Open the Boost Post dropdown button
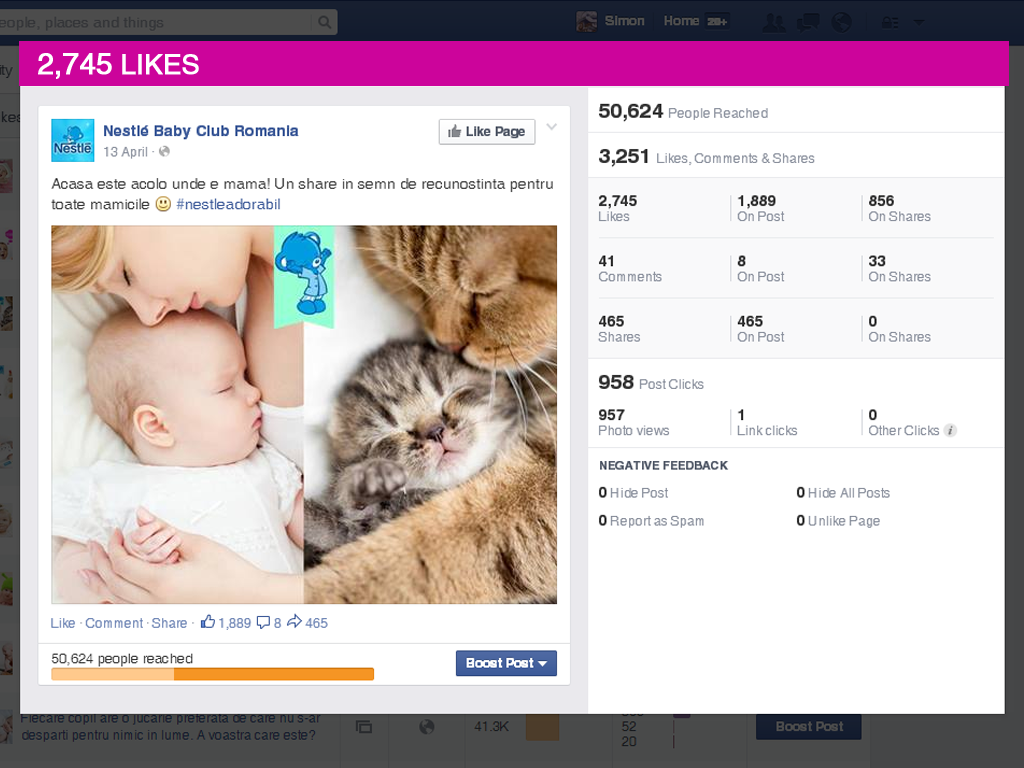1024x768 pixels. (506, 663)
